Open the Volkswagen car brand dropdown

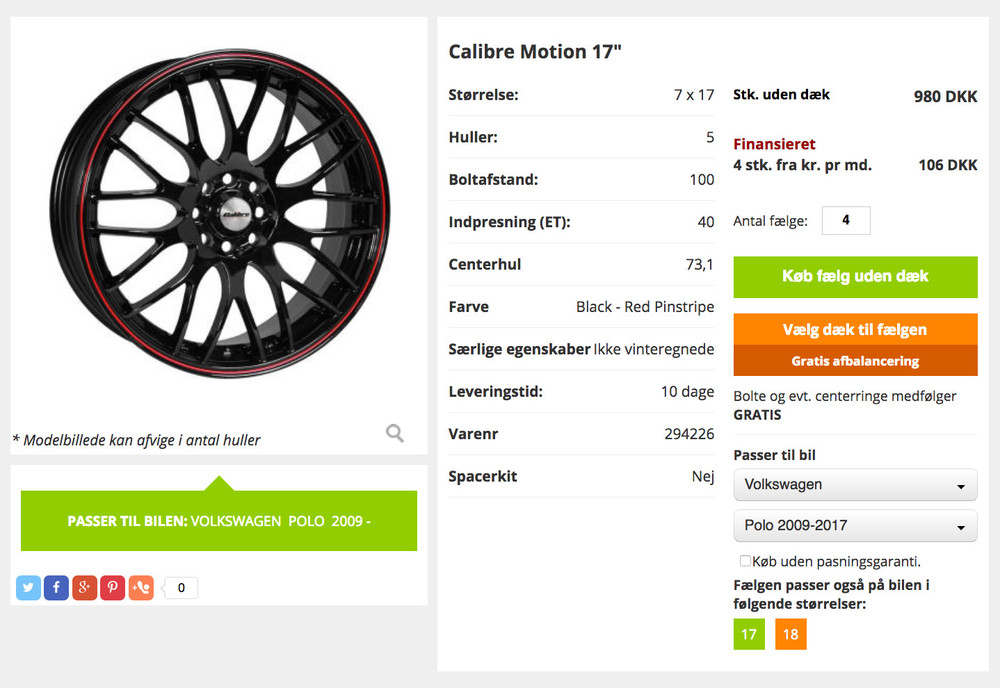tap(855, 485)
